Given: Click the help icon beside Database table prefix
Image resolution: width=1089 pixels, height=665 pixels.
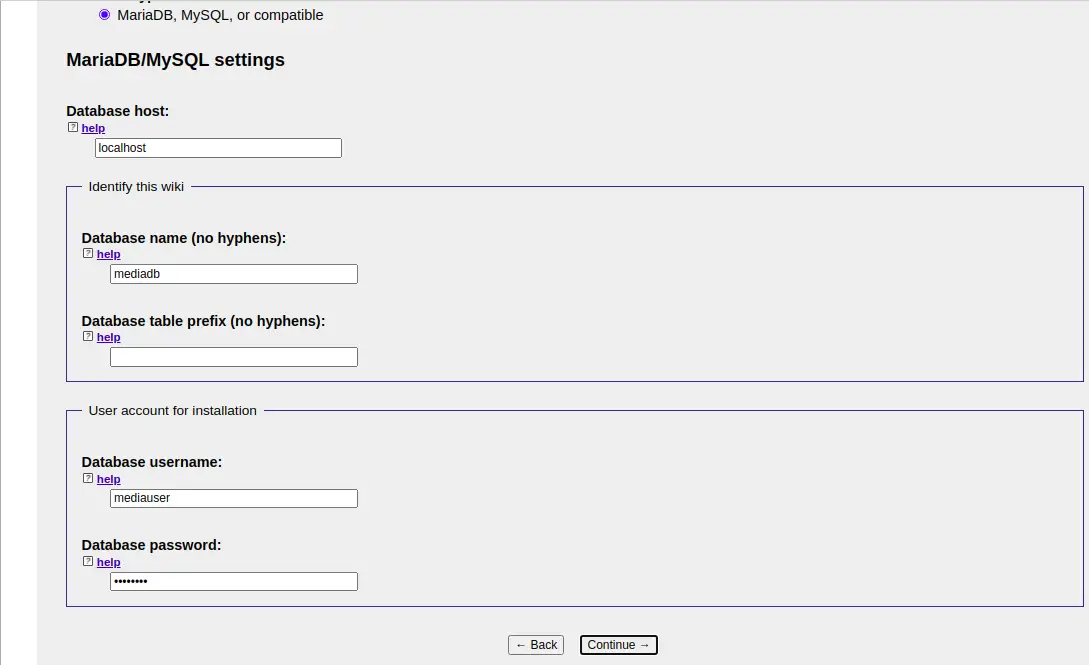Looking at the screenshot, I should click(x=88, y=336).
